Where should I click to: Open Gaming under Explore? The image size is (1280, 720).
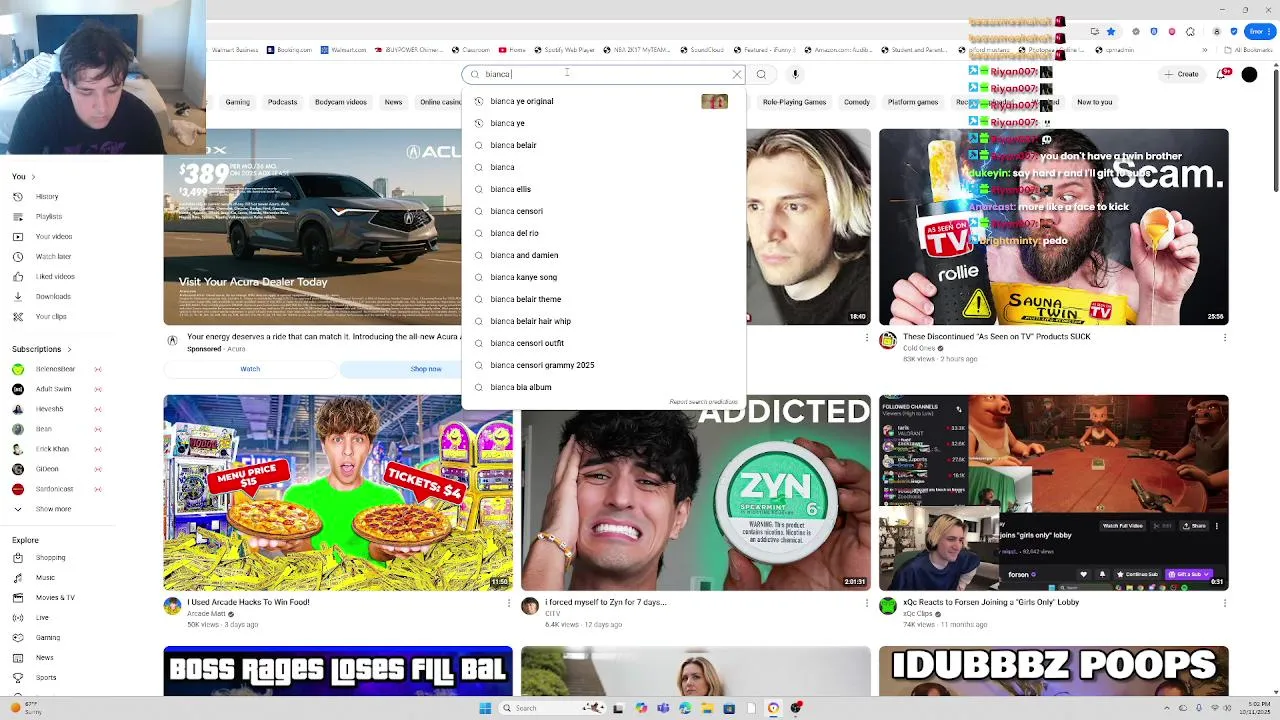click(x=48, y=637)
